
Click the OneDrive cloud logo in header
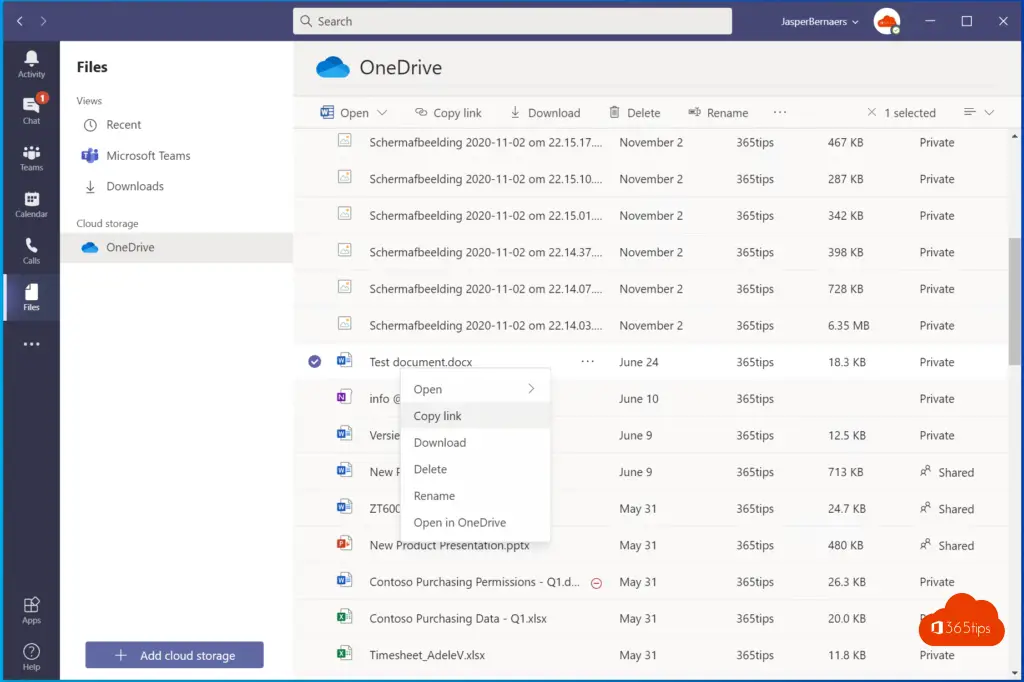[333, 67]
